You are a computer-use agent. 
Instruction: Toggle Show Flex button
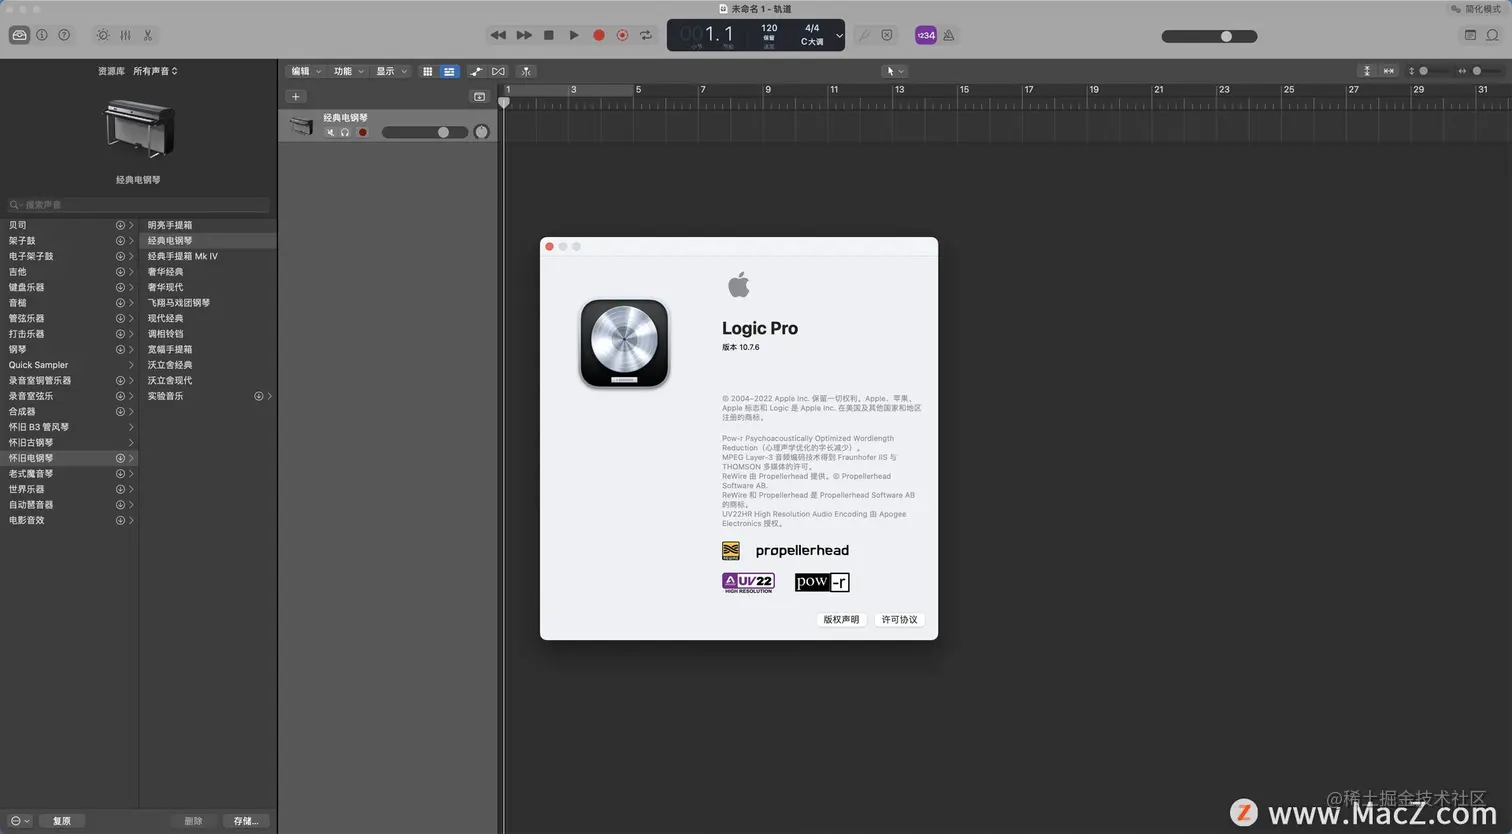coord(498,71)
